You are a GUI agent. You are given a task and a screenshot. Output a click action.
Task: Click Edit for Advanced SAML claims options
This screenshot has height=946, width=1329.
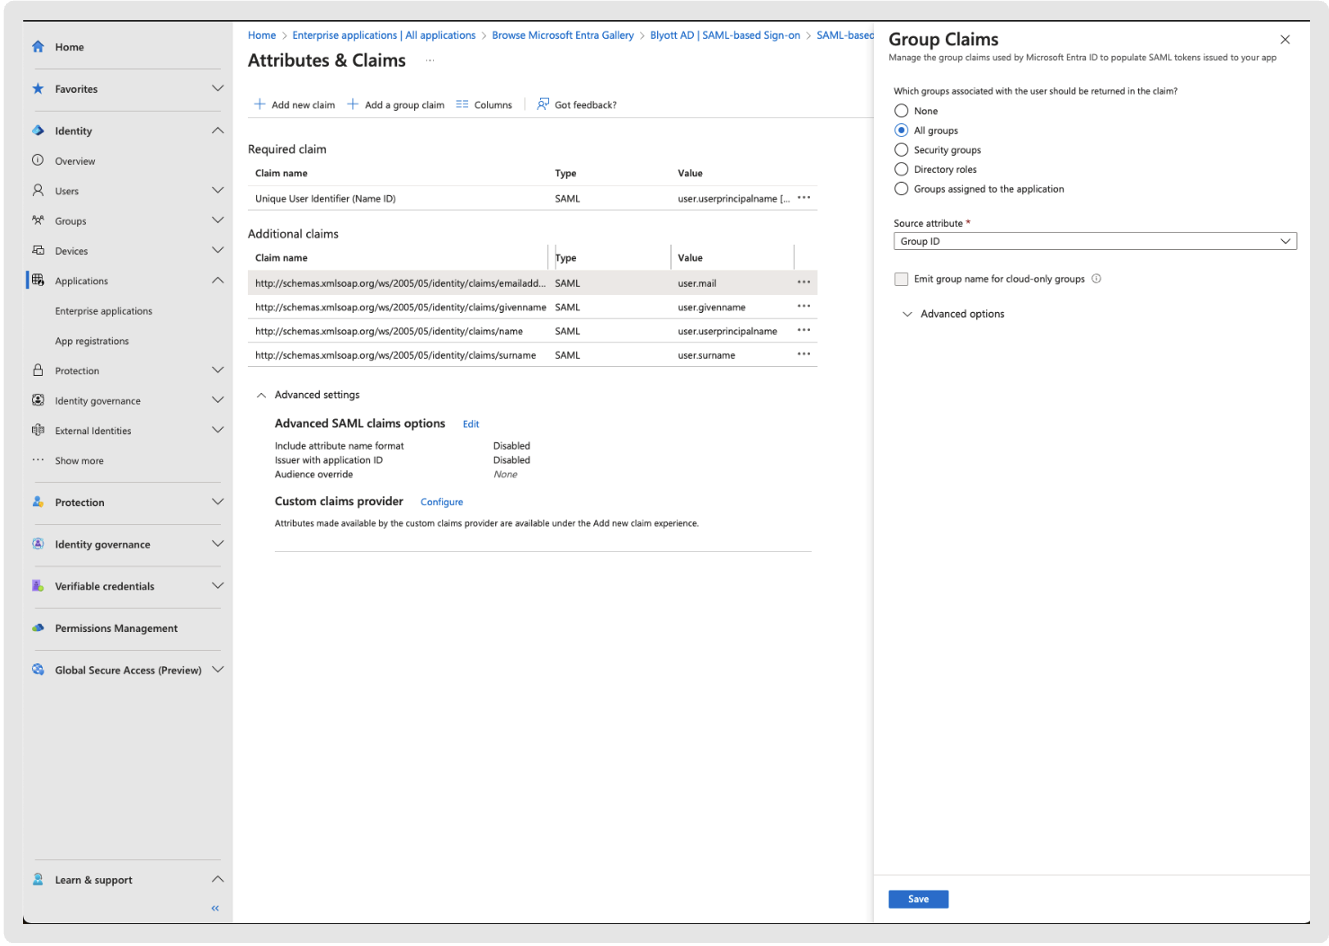[x=471, y=424]
